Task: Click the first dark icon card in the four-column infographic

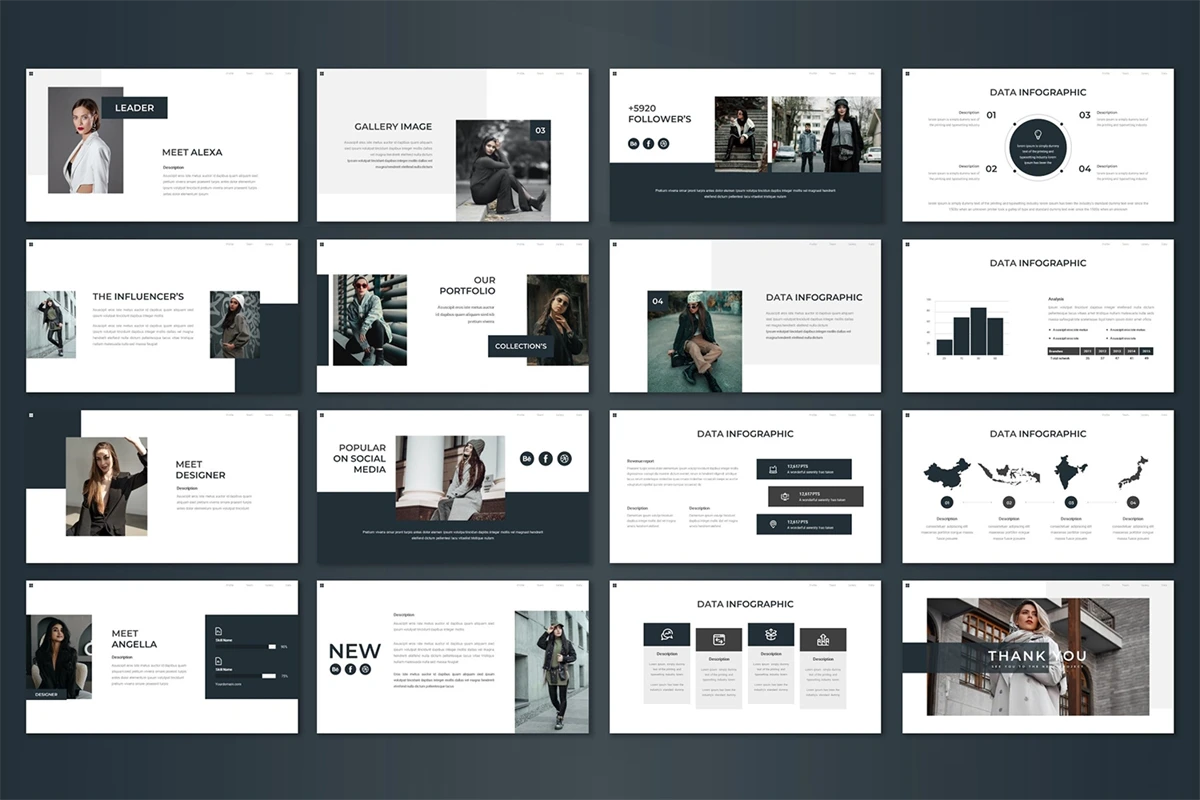Action: [666, 635]
